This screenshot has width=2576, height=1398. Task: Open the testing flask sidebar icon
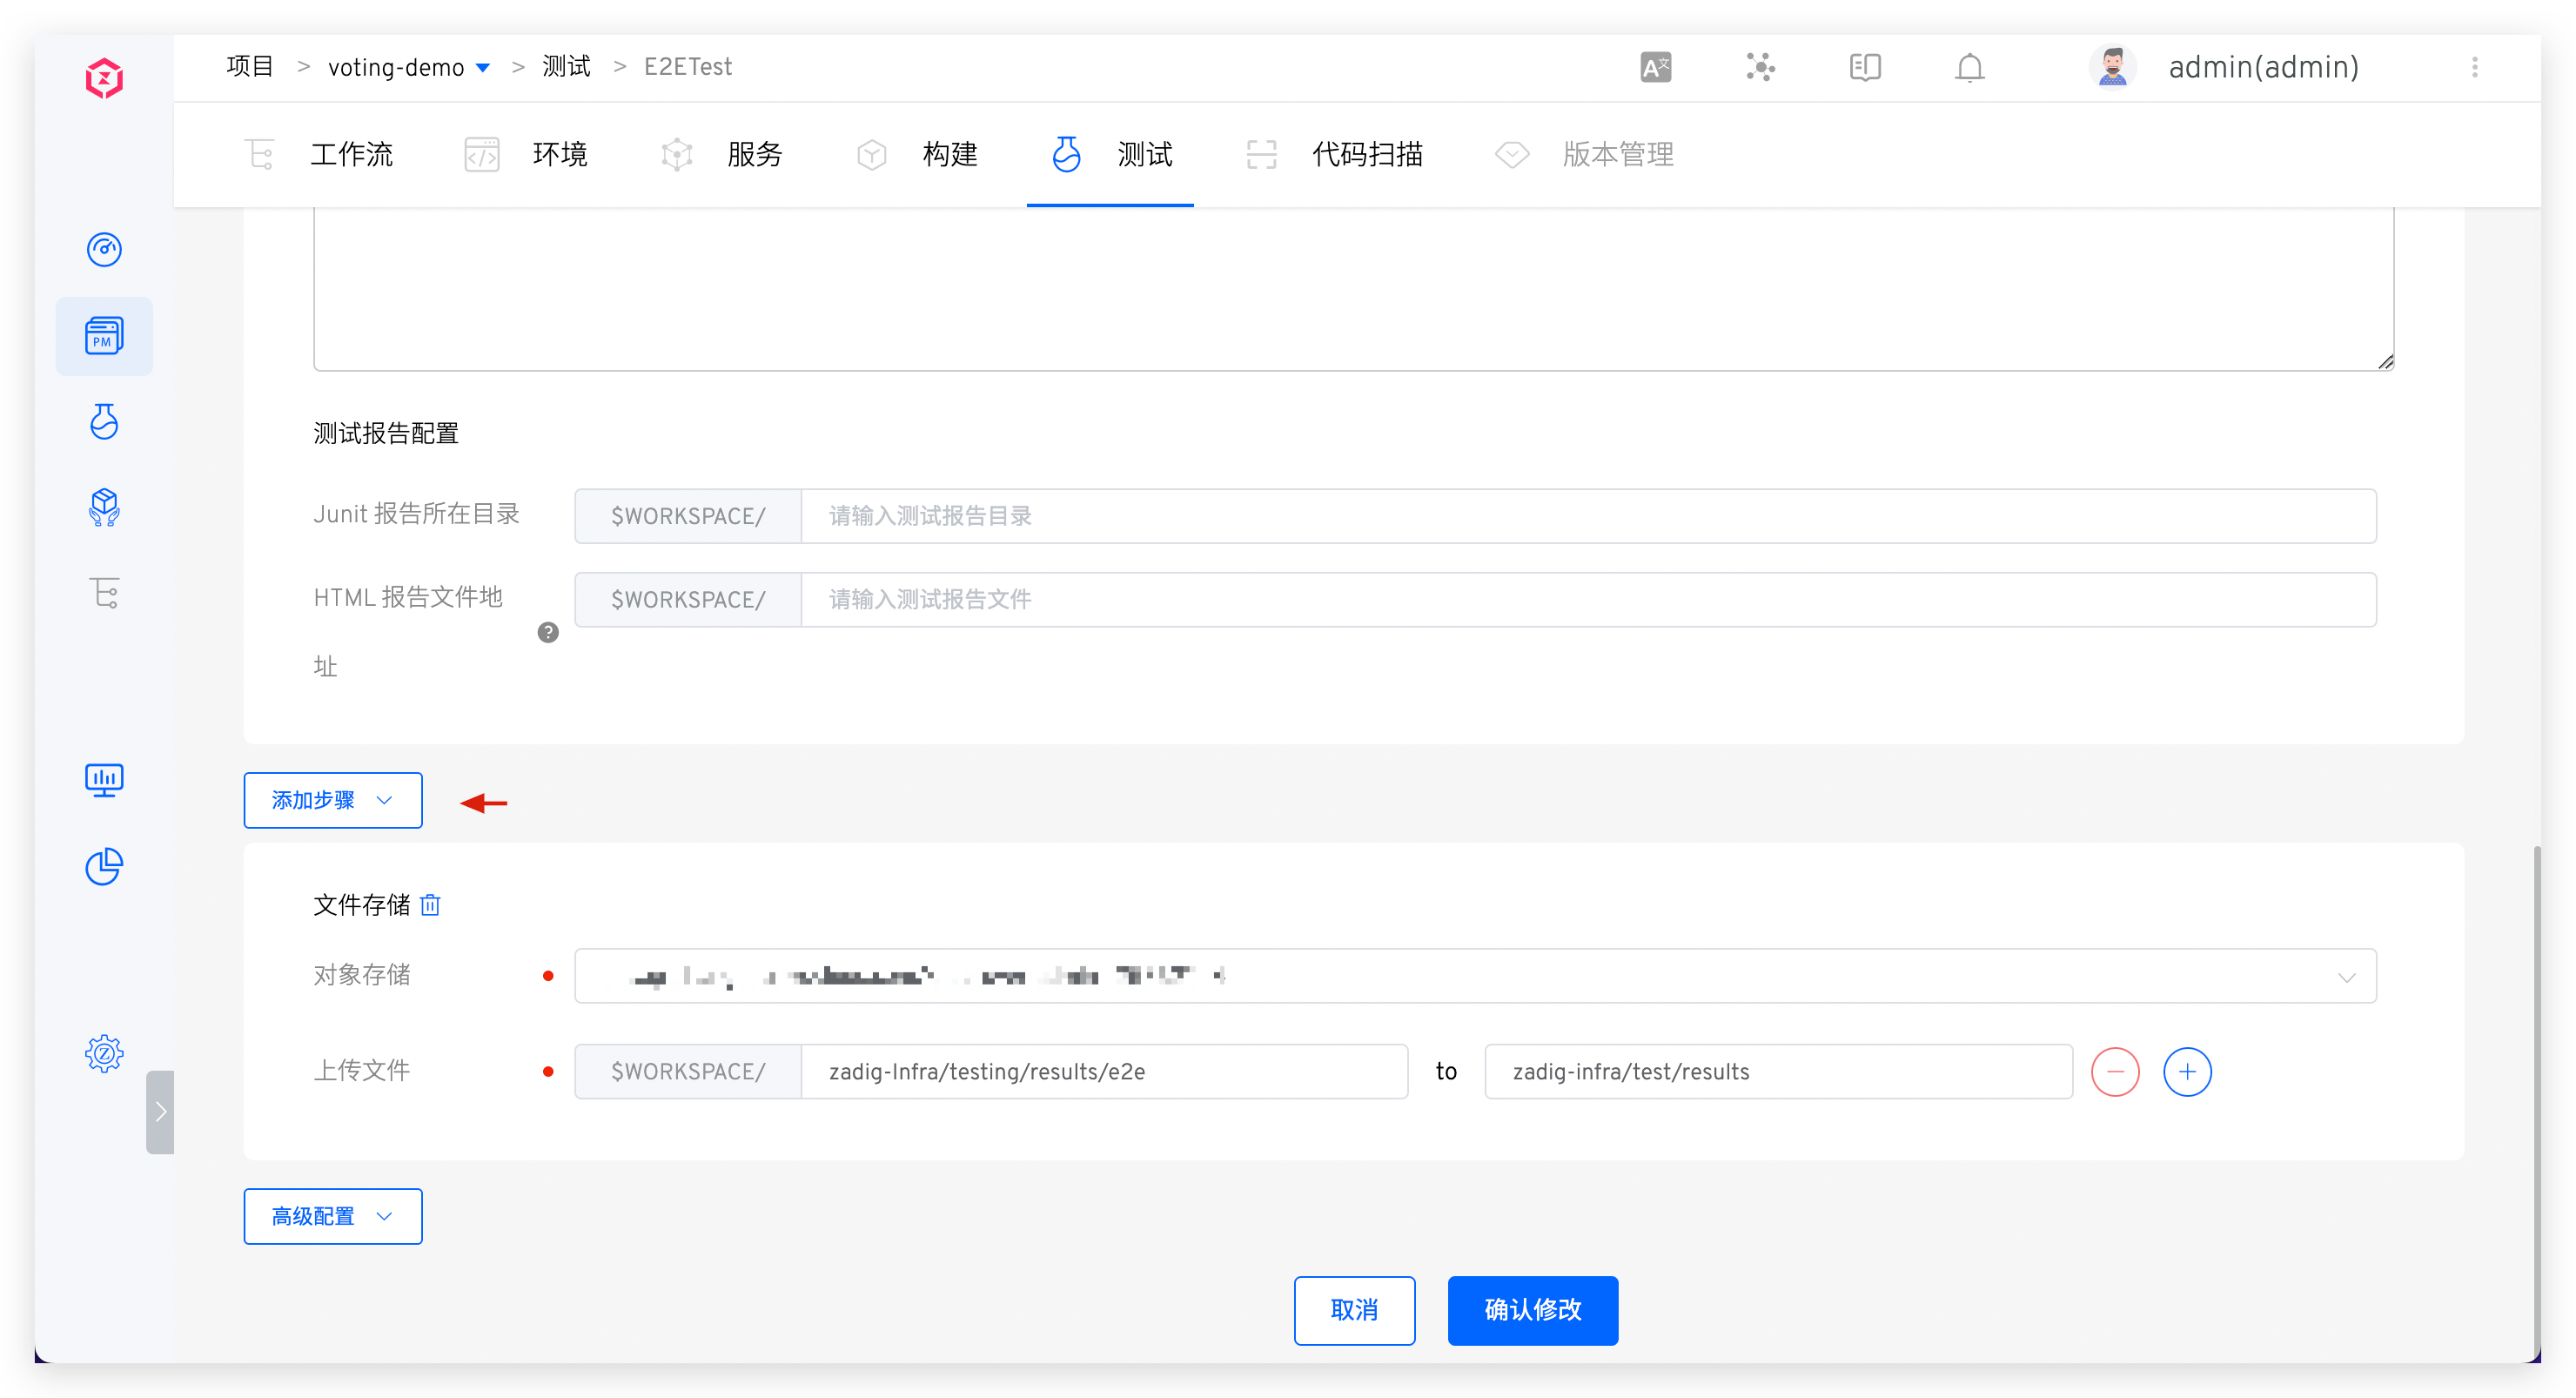104,422
